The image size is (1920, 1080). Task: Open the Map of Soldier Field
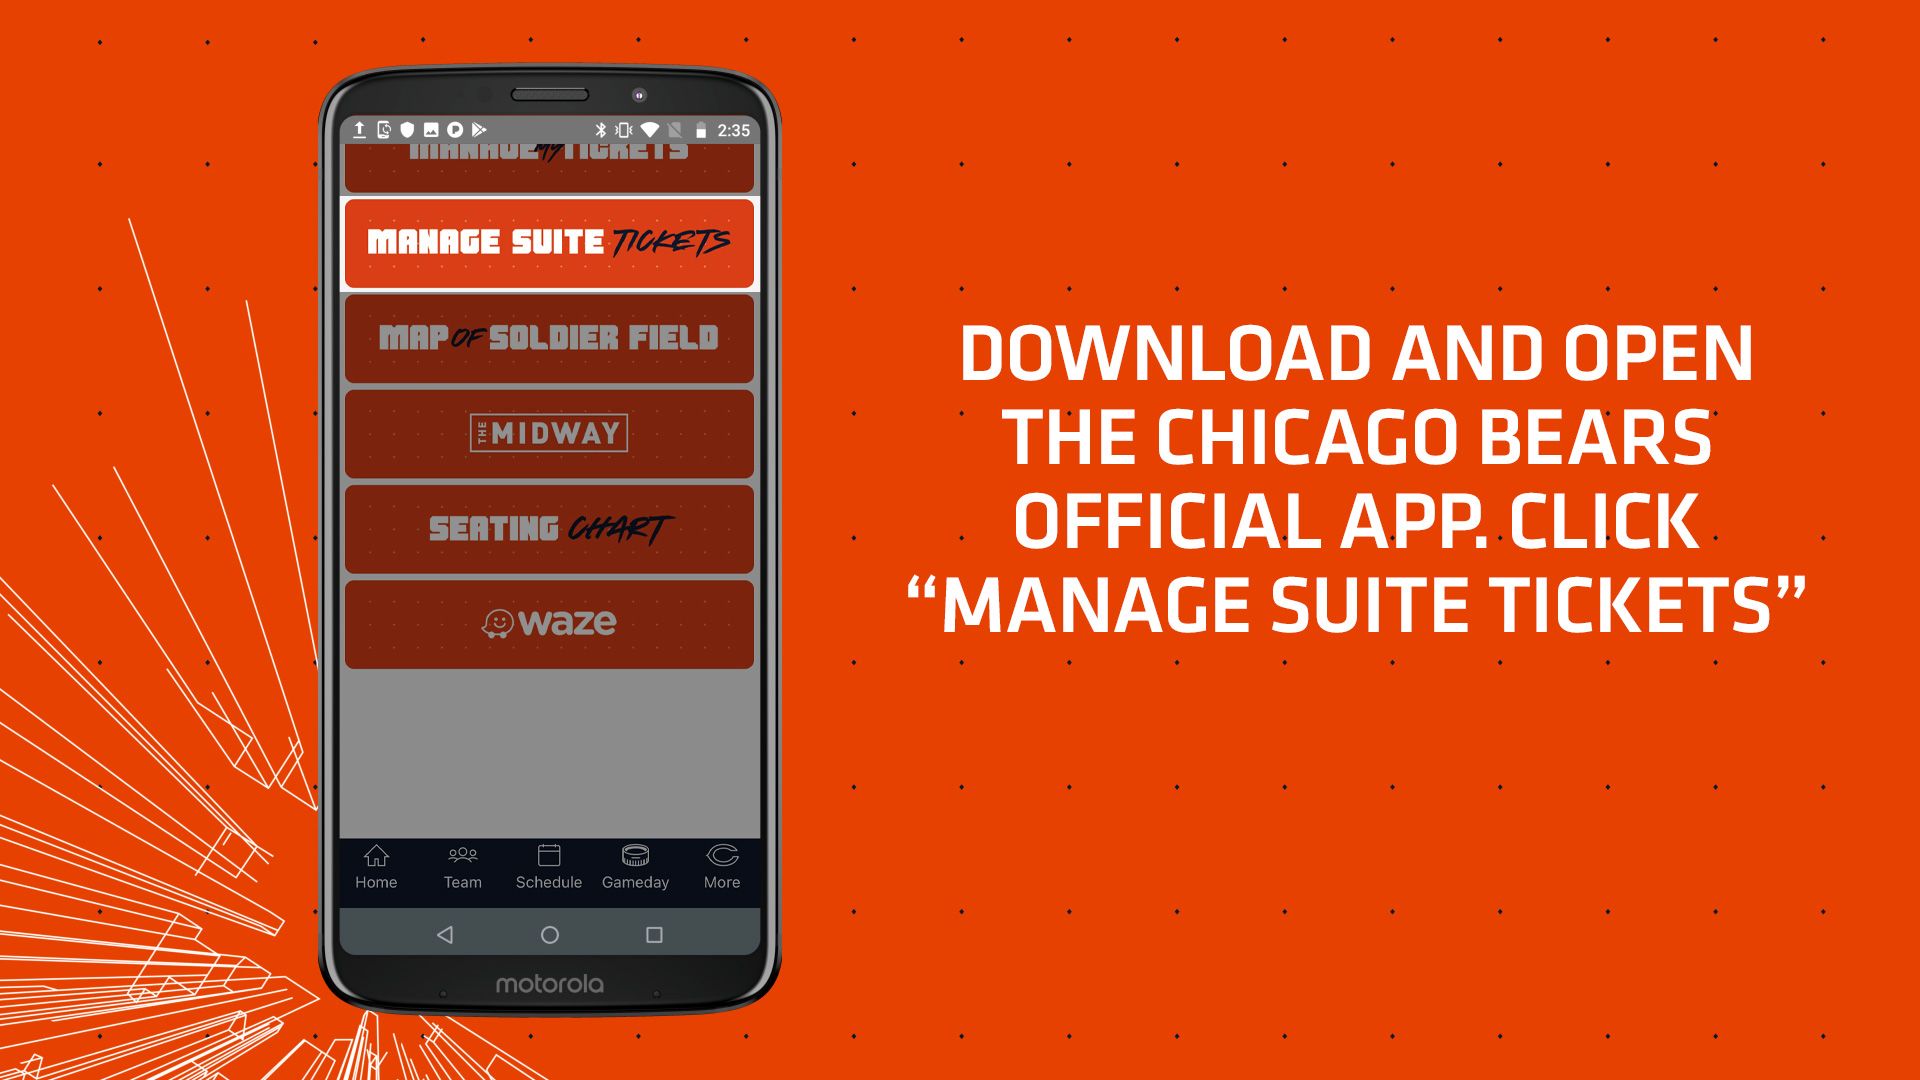(549, 335)
